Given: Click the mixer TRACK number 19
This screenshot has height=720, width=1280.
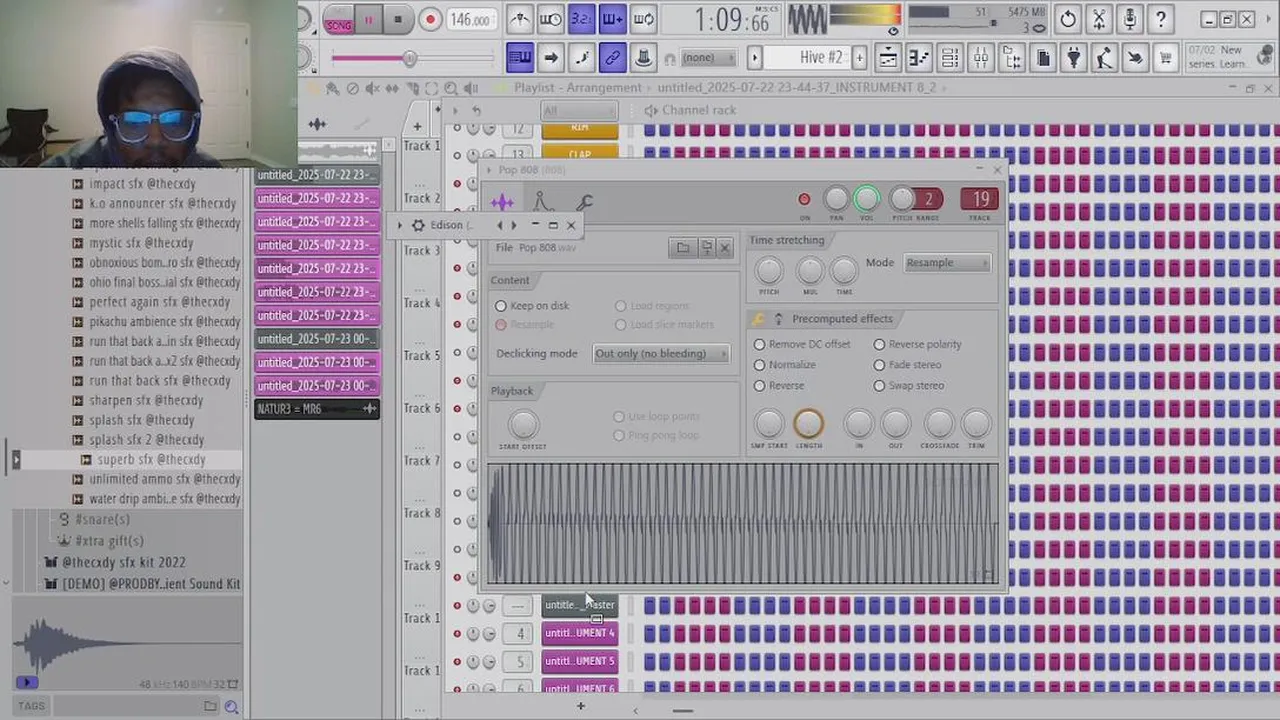Looking at the screenshot, I should click(x=980, y=199).
